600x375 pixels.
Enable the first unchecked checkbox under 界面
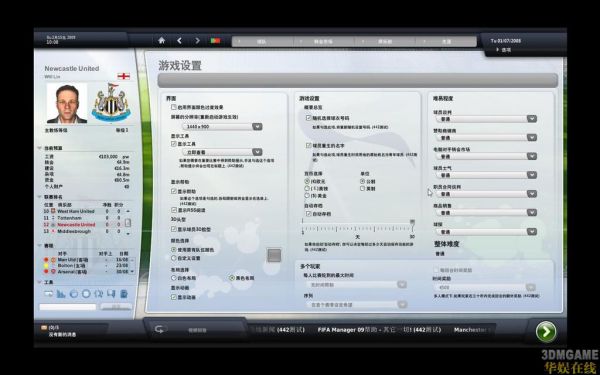[174, 108]
